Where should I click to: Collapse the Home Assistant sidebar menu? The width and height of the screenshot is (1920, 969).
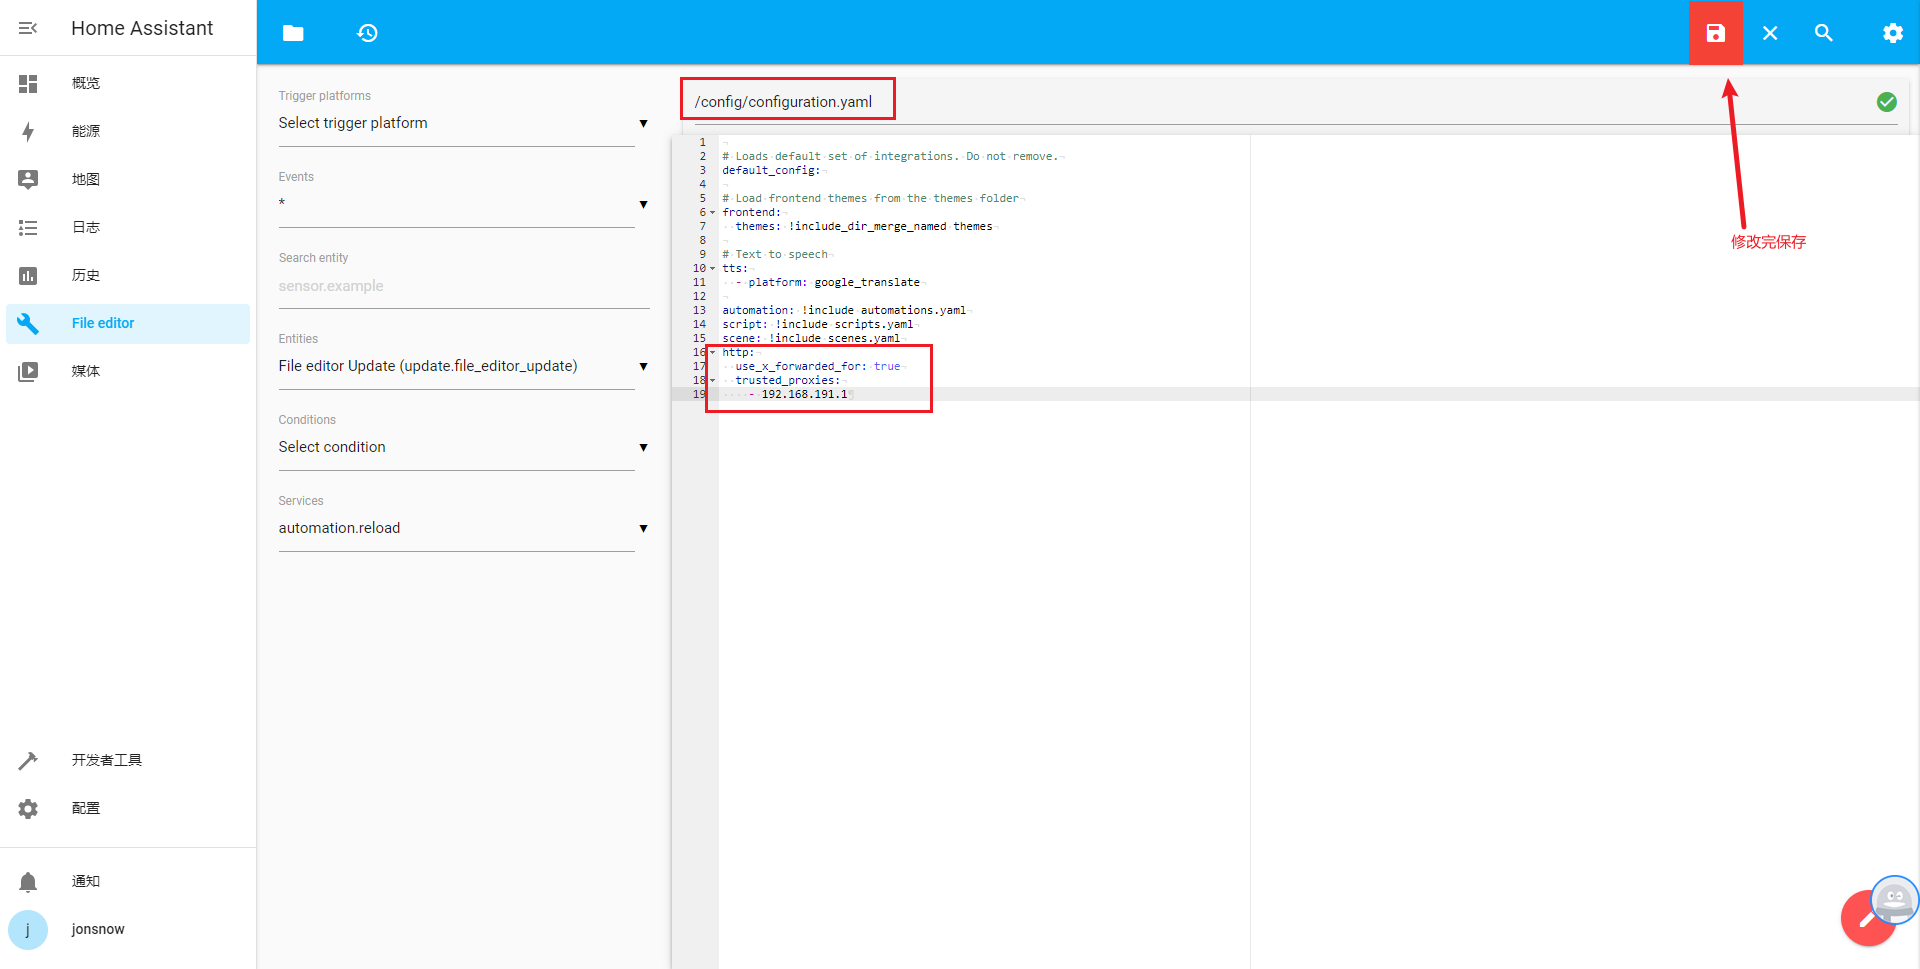click(28, 28)
